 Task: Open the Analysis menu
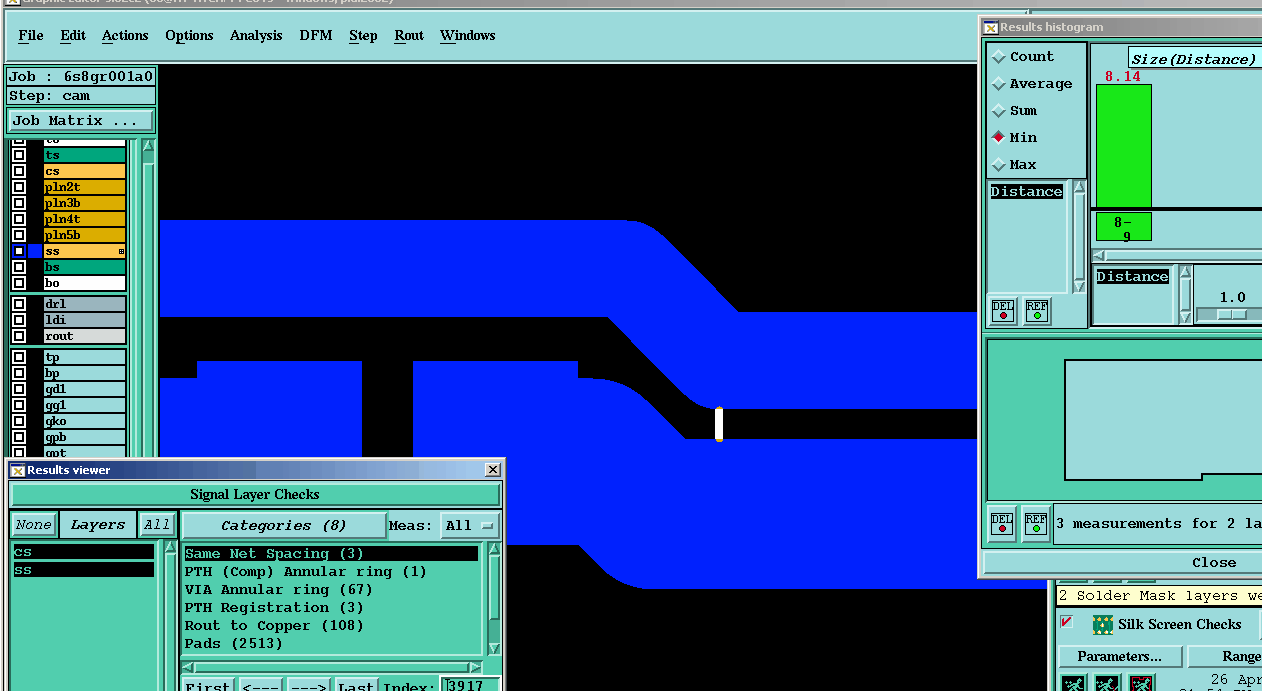[256, 35]
